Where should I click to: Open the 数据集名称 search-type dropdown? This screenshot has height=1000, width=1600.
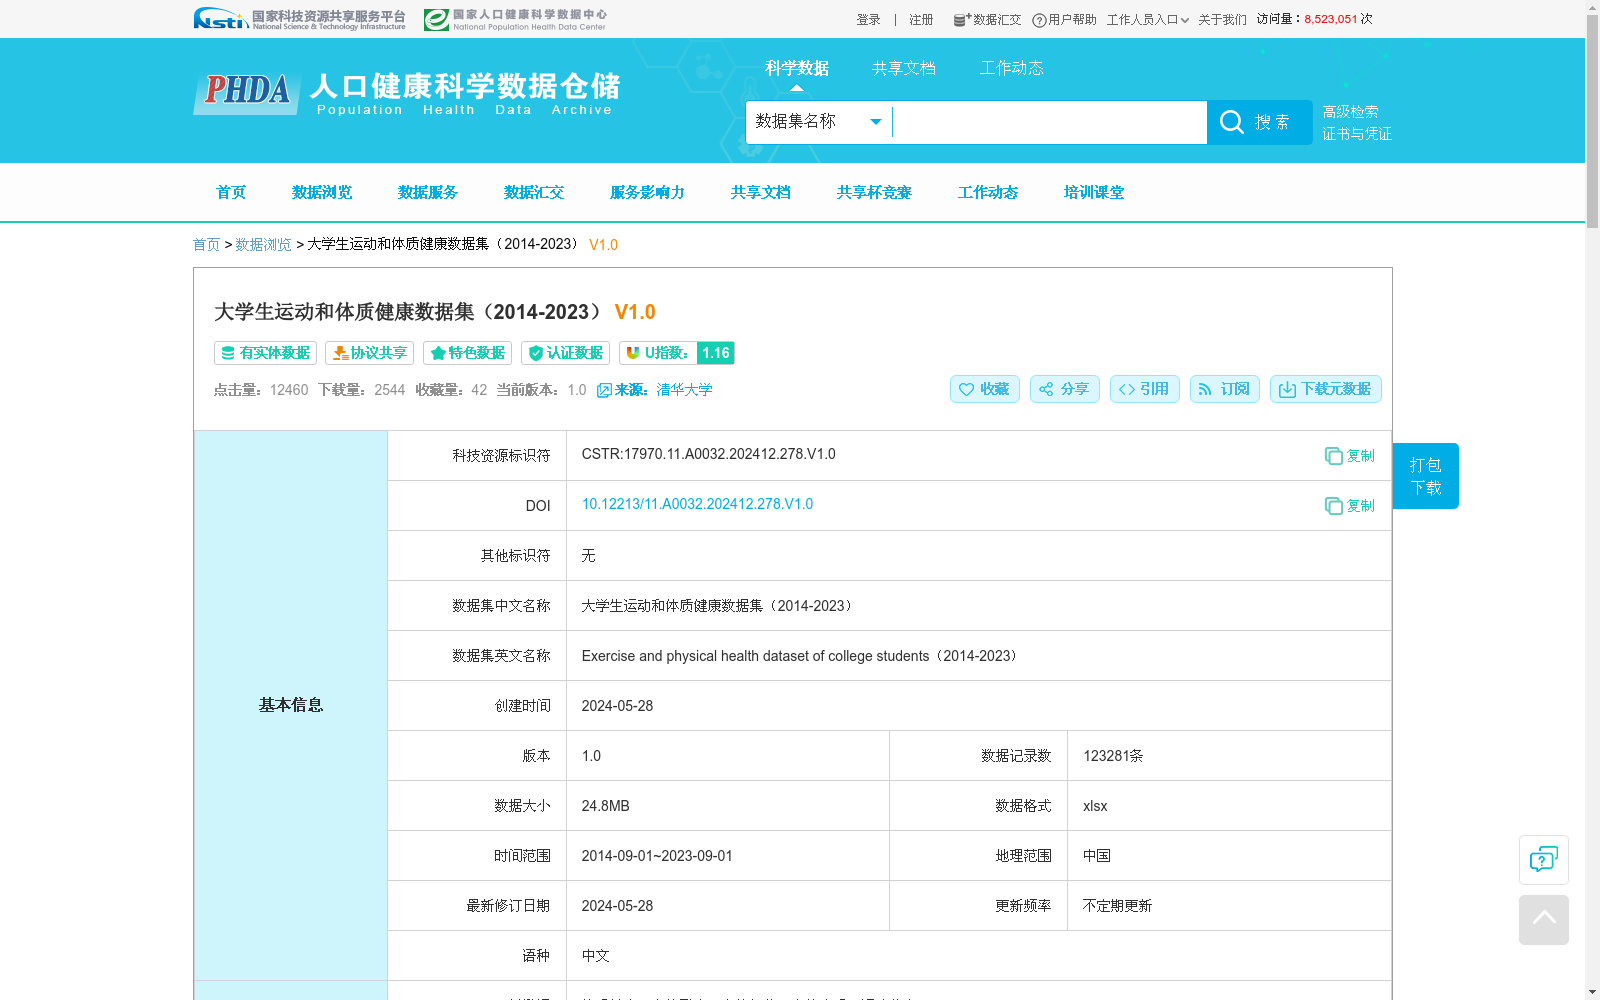tap(819, 122)
